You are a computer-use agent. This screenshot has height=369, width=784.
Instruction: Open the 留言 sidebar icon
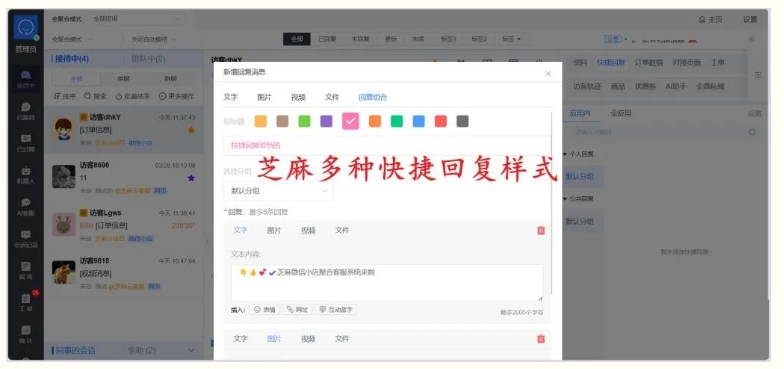[26, 270]
